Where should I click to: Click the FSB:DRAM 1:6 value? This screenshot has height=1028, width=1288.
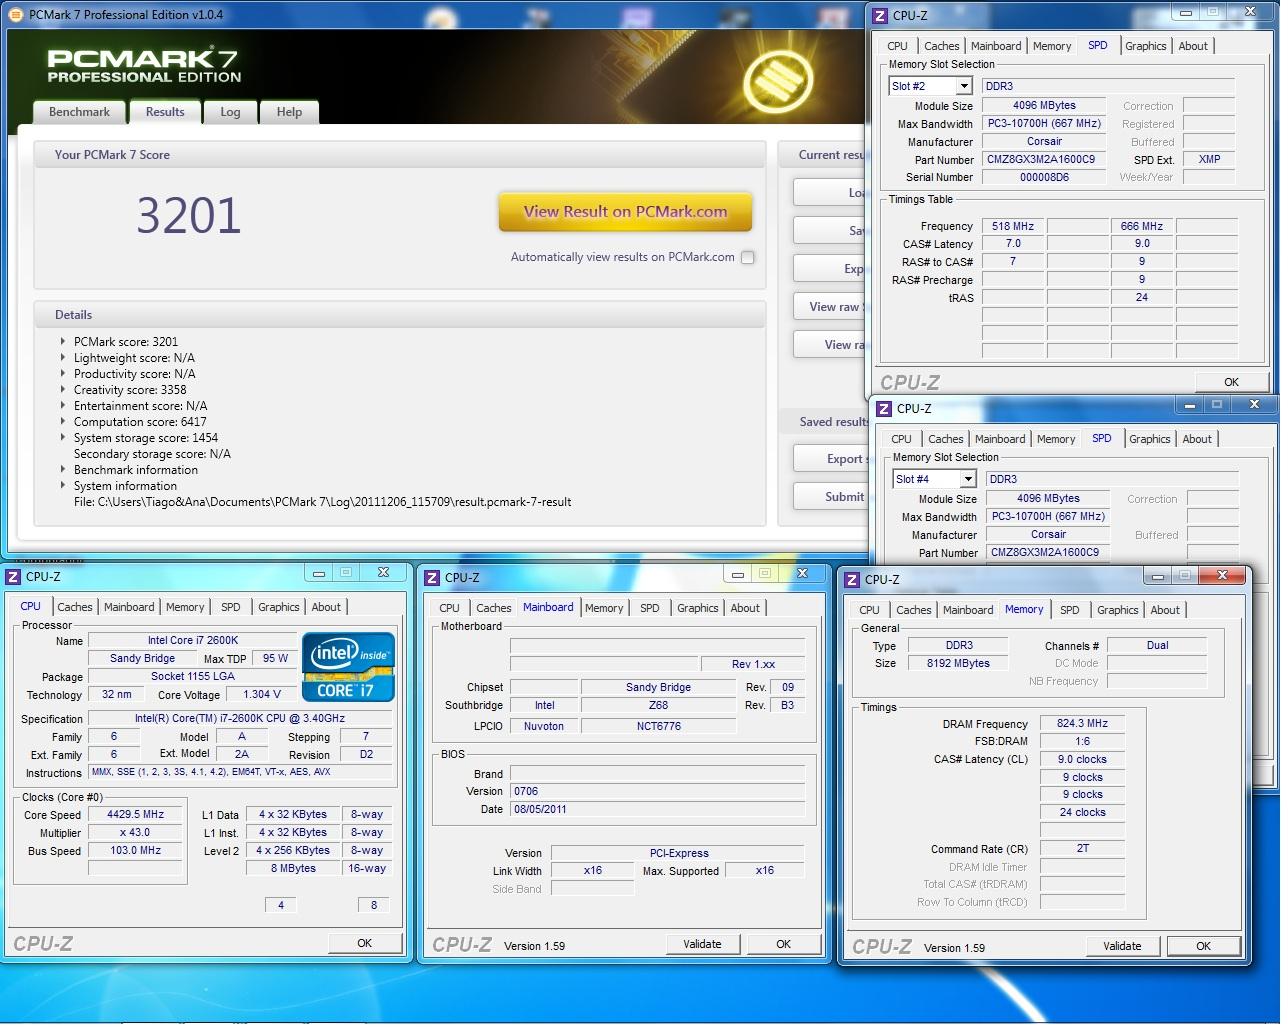click(1082, 742)
